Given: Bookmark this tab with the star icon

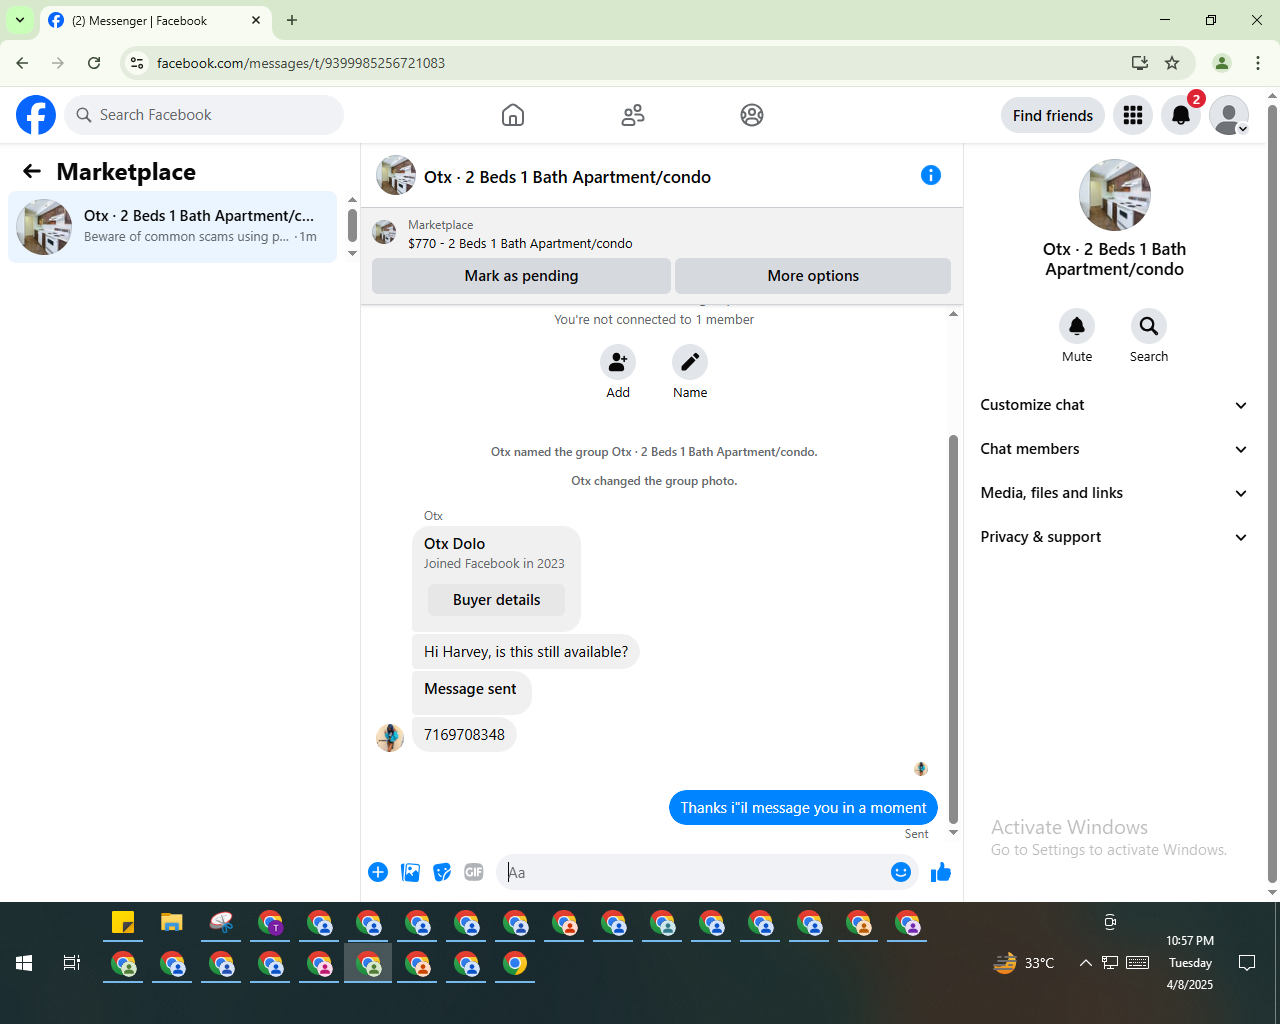Looking at the screenshot, I should coord(1172,63).
